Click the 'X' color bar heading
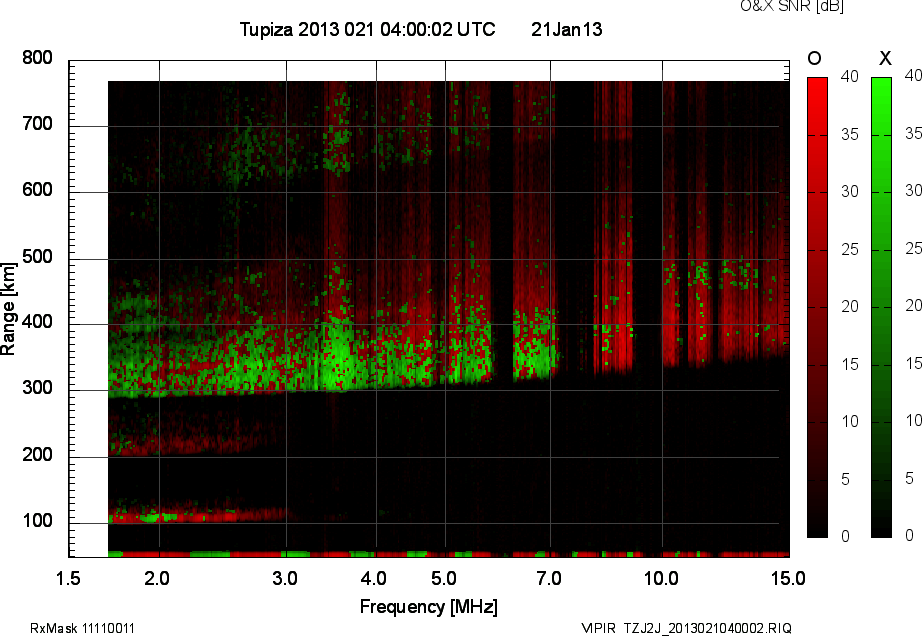Viewport: 922px width, 636px height. [885, 58]
